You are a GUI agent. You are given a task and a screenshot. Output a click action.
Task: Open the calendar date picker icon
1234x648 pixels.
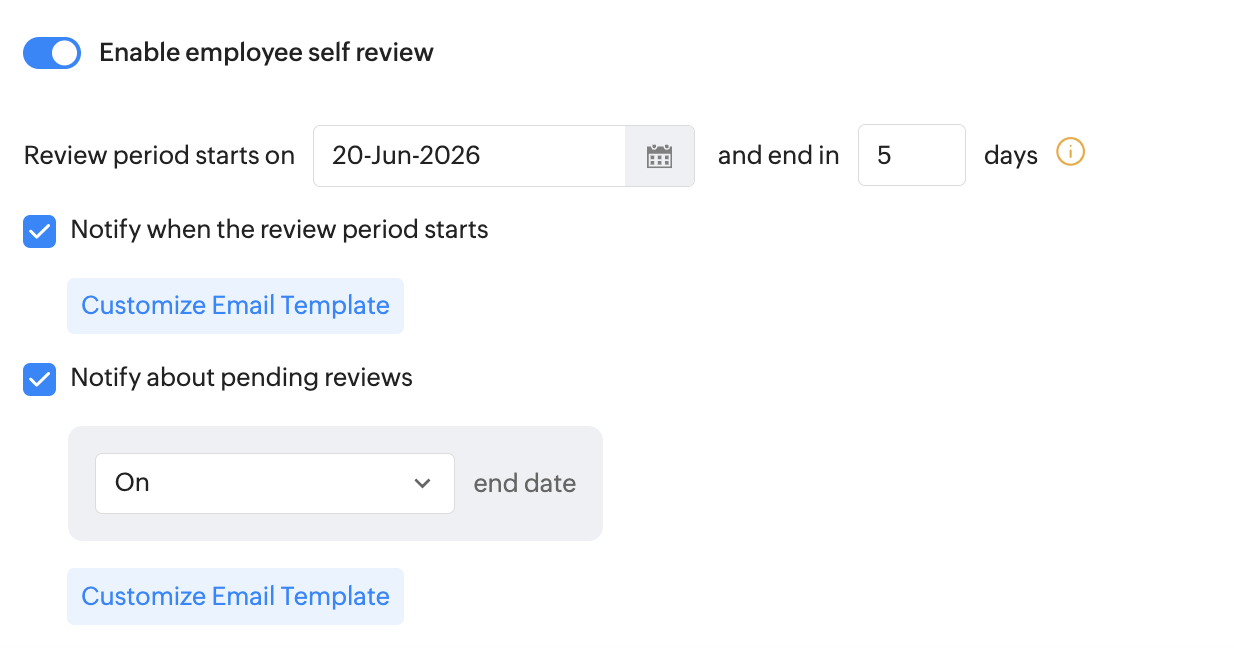659,156
